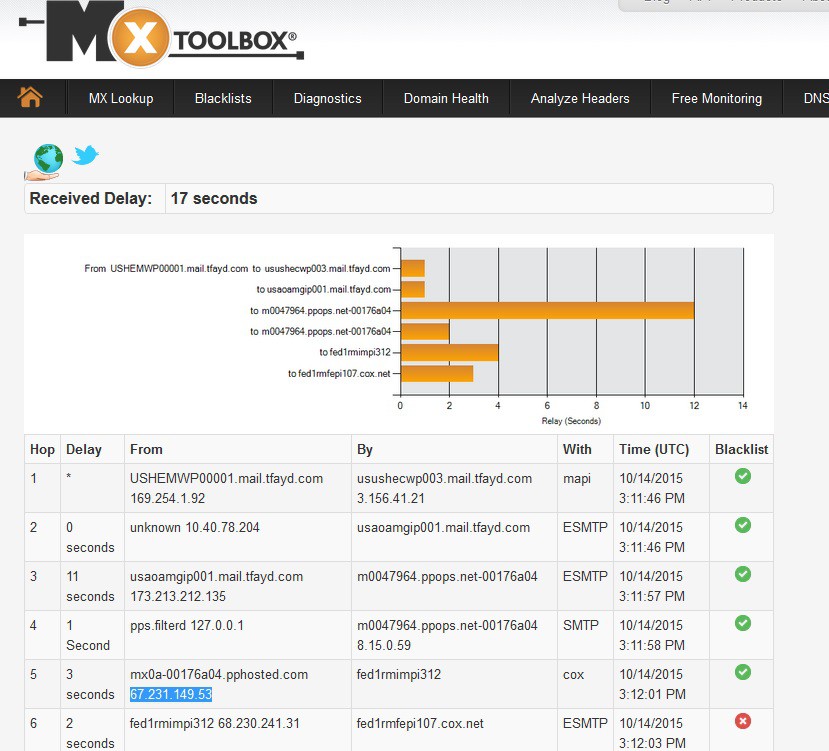This screenshot has width=829, height=751.
Task: Click red blacklist X for hop 6
Action: [742, 721]
